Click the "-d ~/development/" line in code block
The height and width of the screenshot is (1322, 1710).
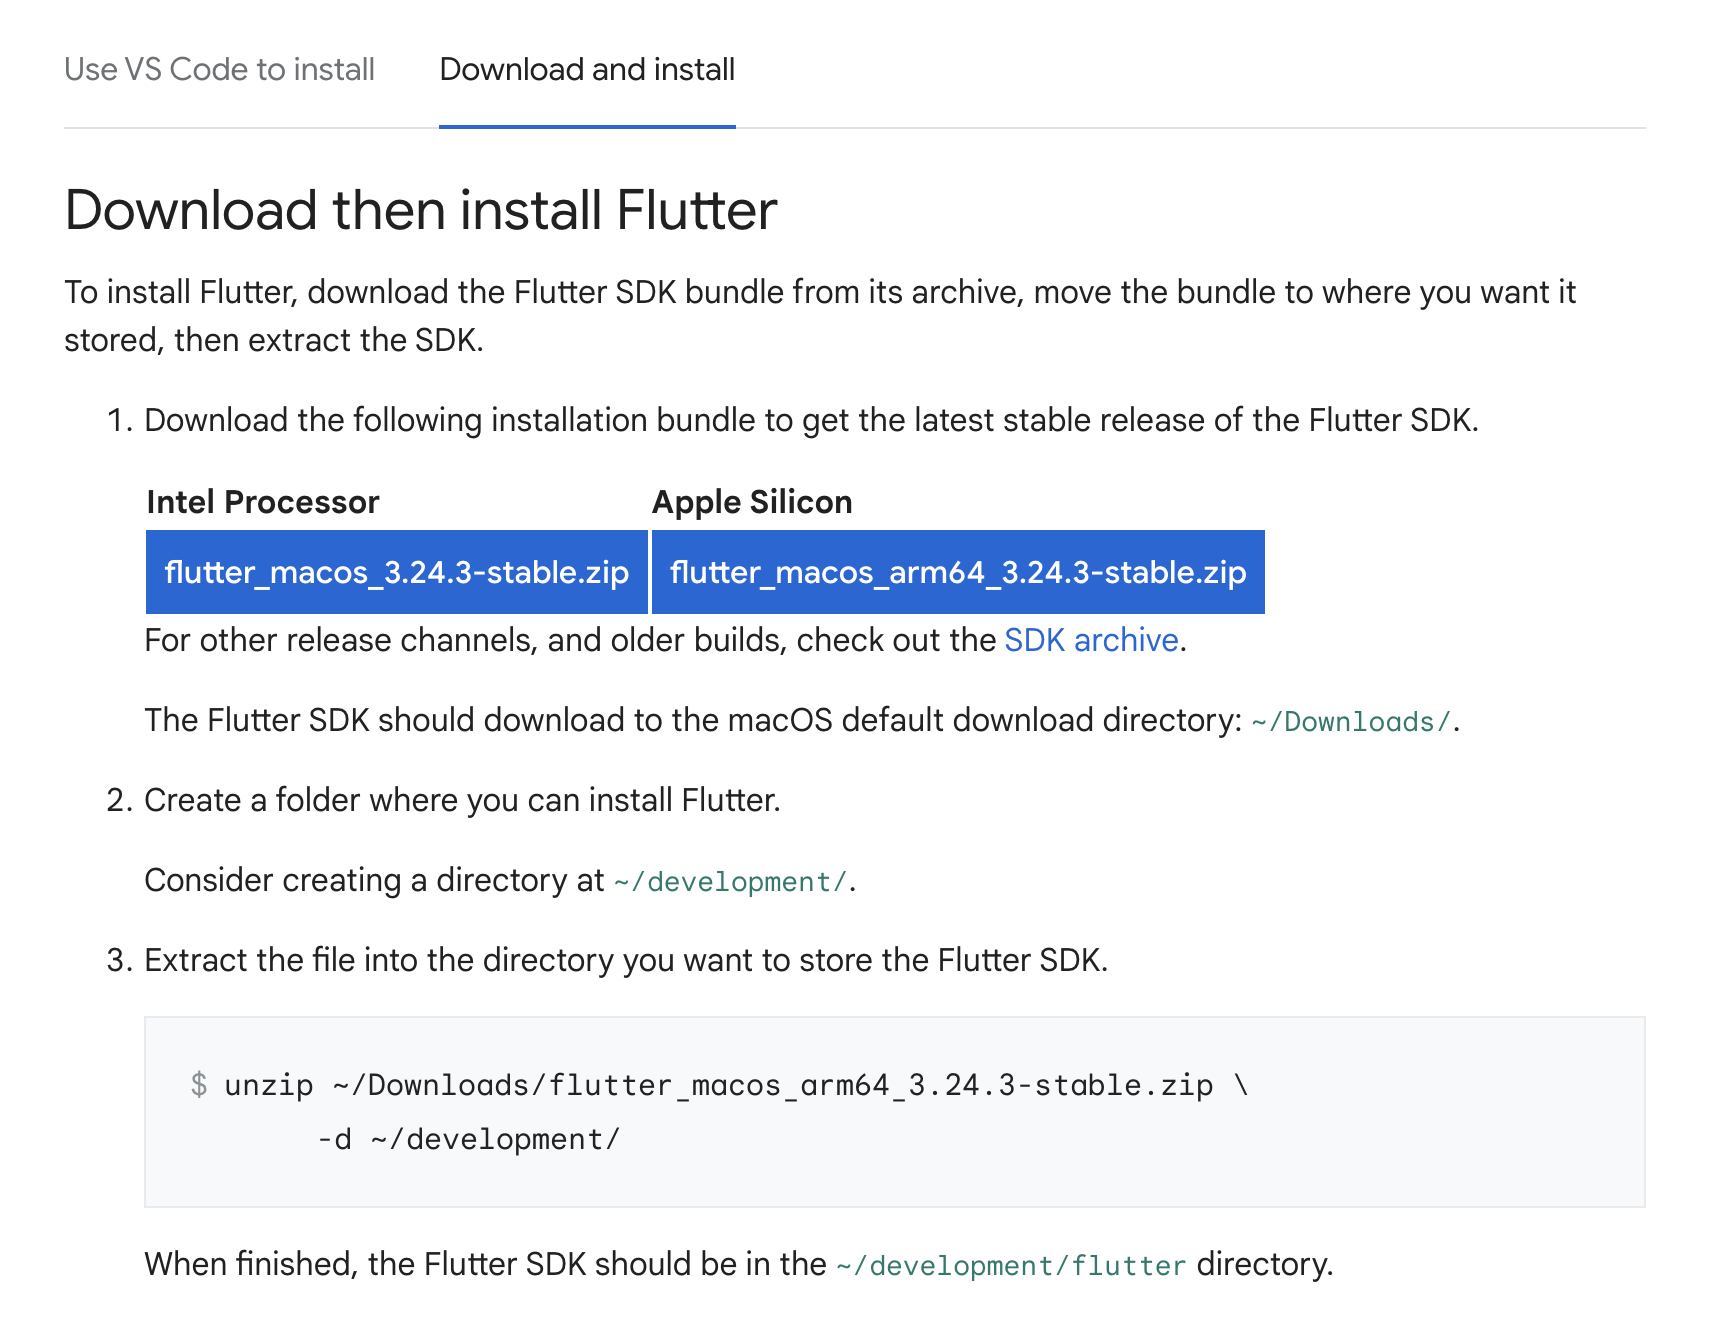tap(468, 1140)
